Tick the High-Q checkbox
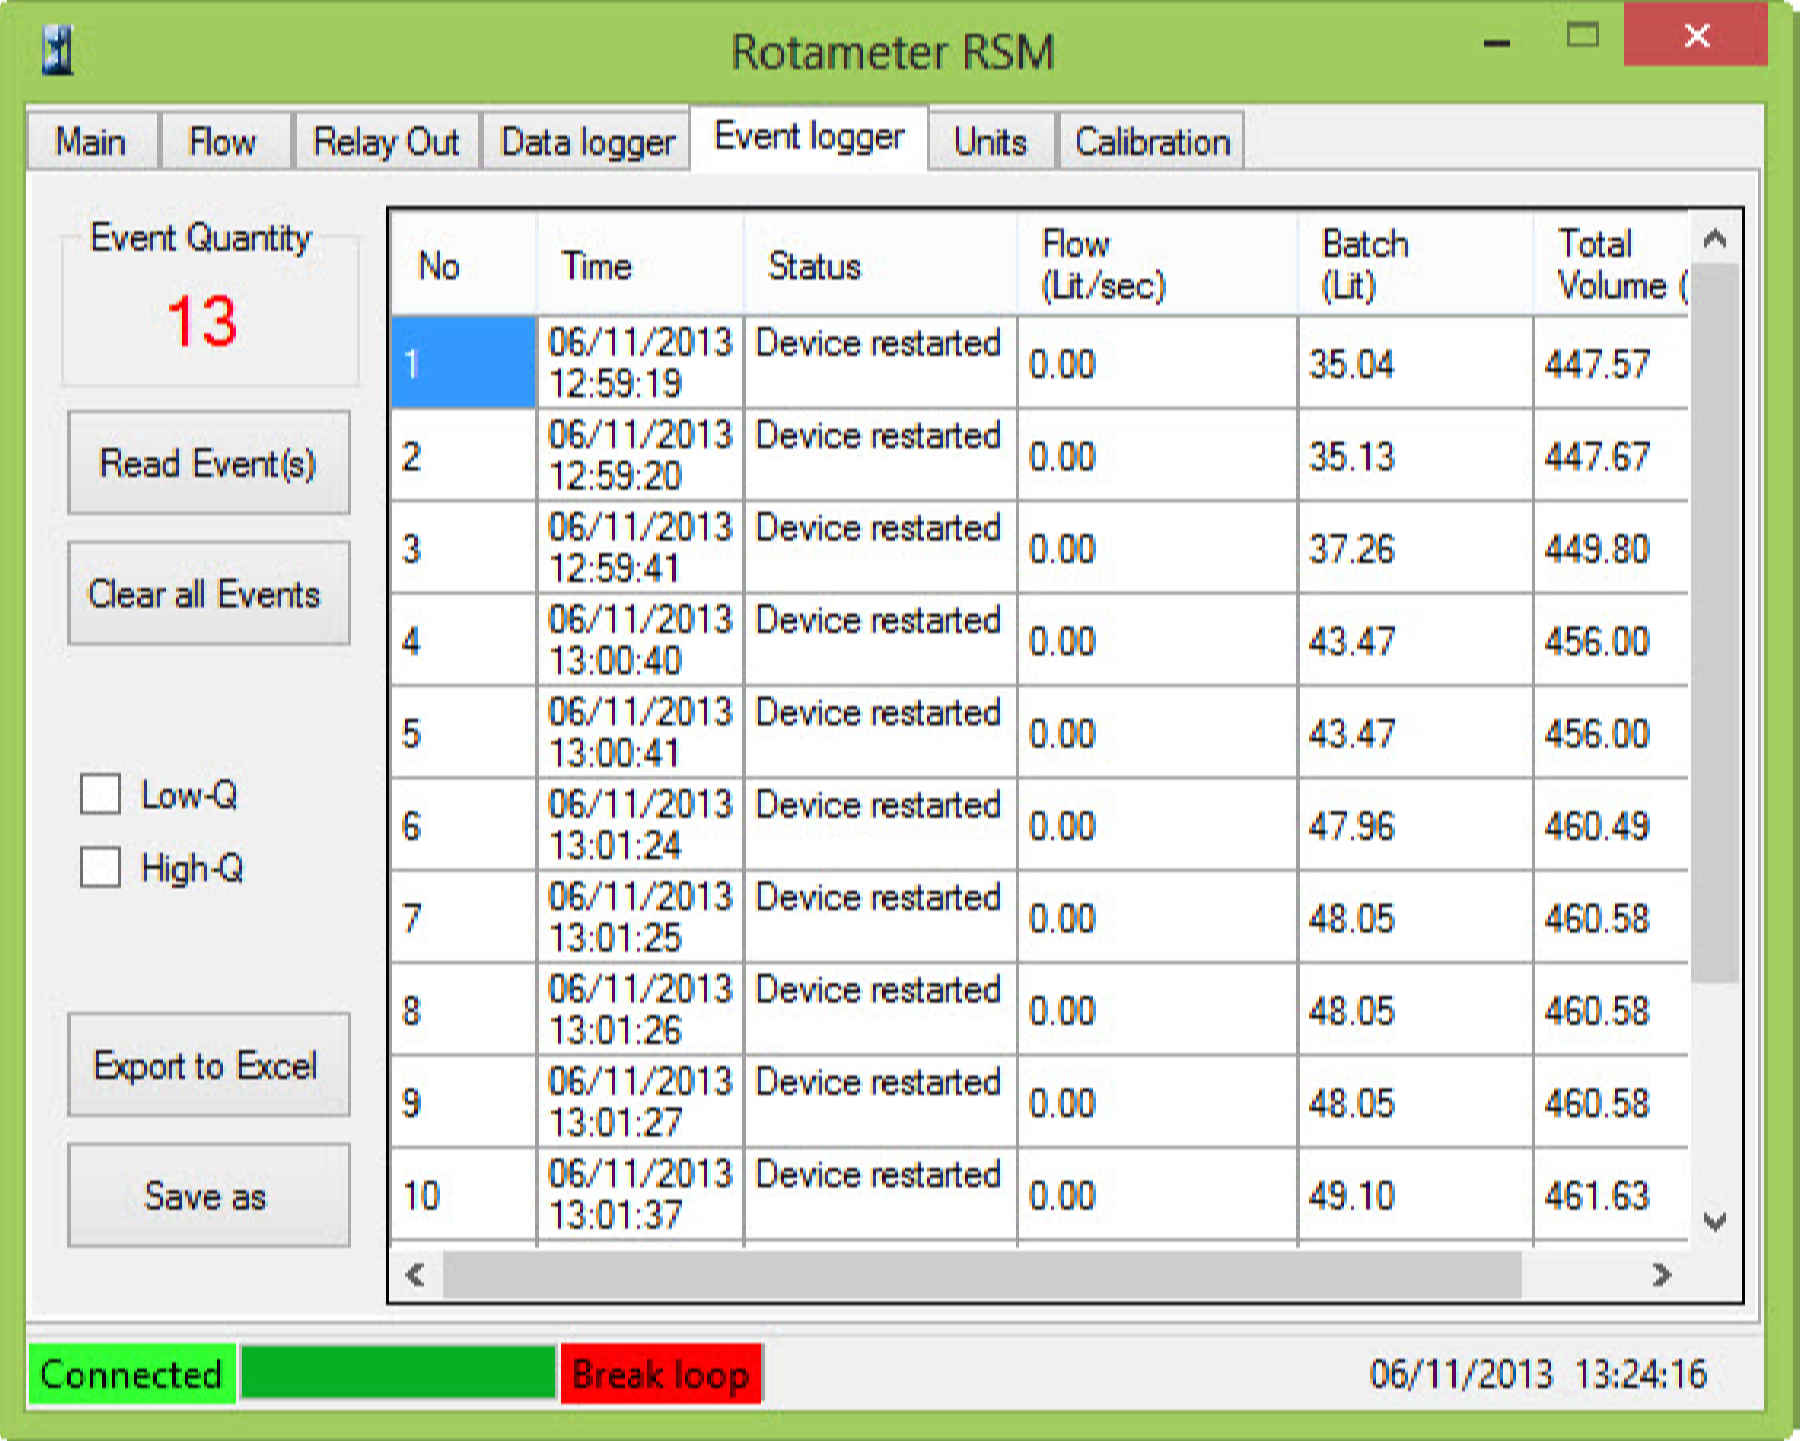 [101, 867]
